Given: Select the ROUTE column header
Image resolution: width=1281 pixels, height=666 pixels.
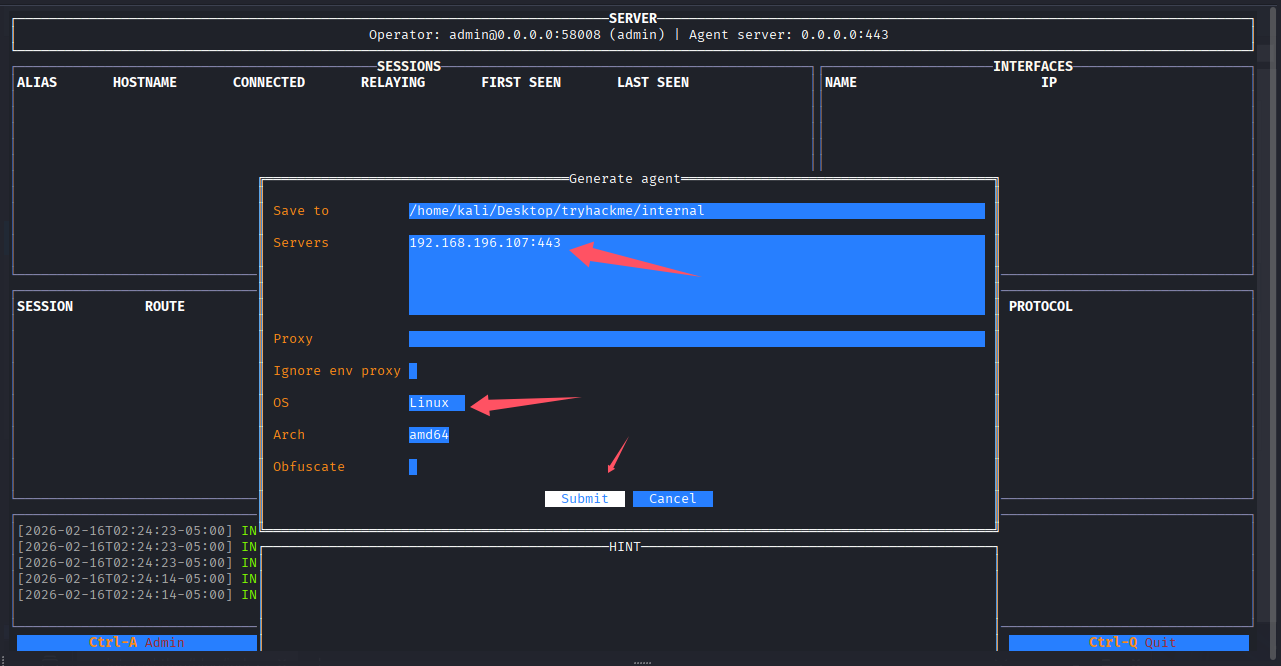Looking at the screenshot, I should coord(165,307).
